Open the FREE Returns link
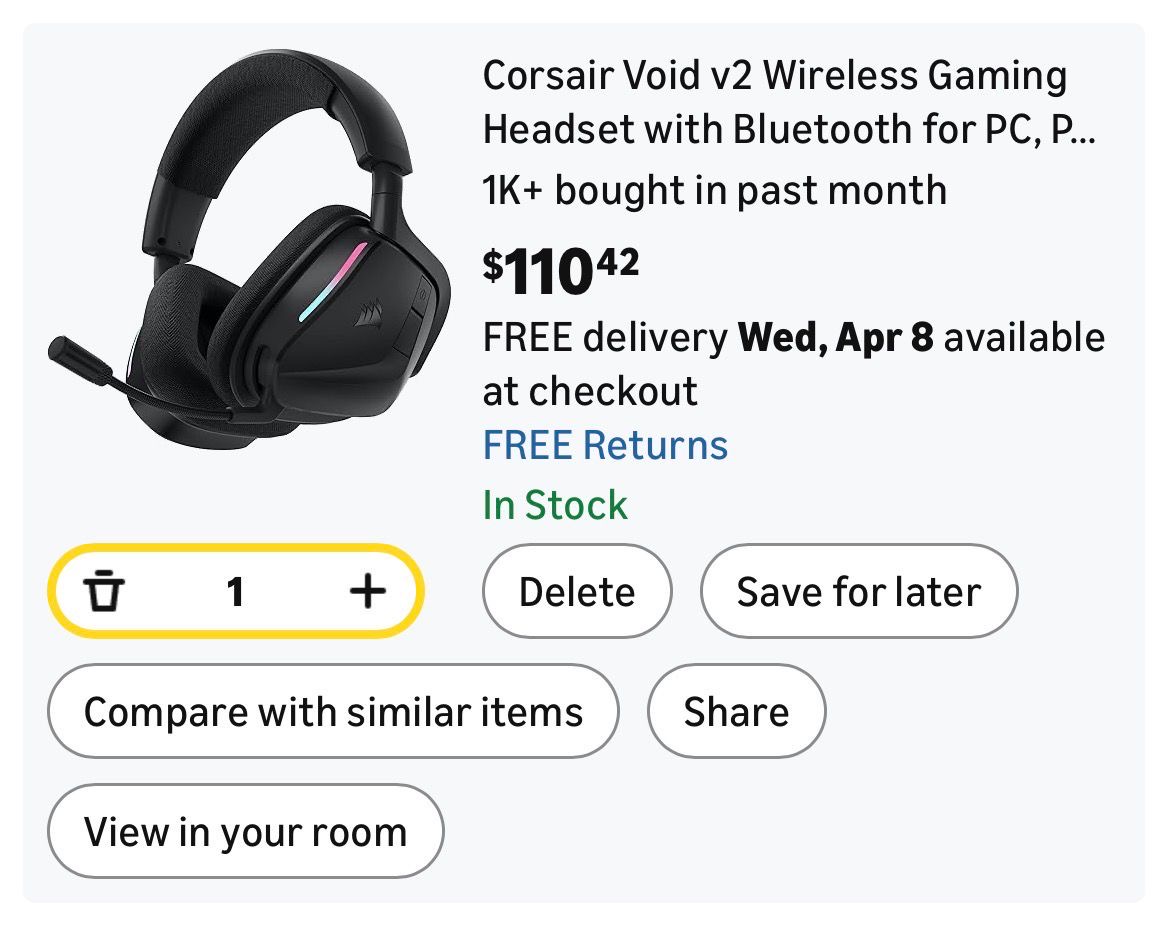 click(x=605, y=445)
